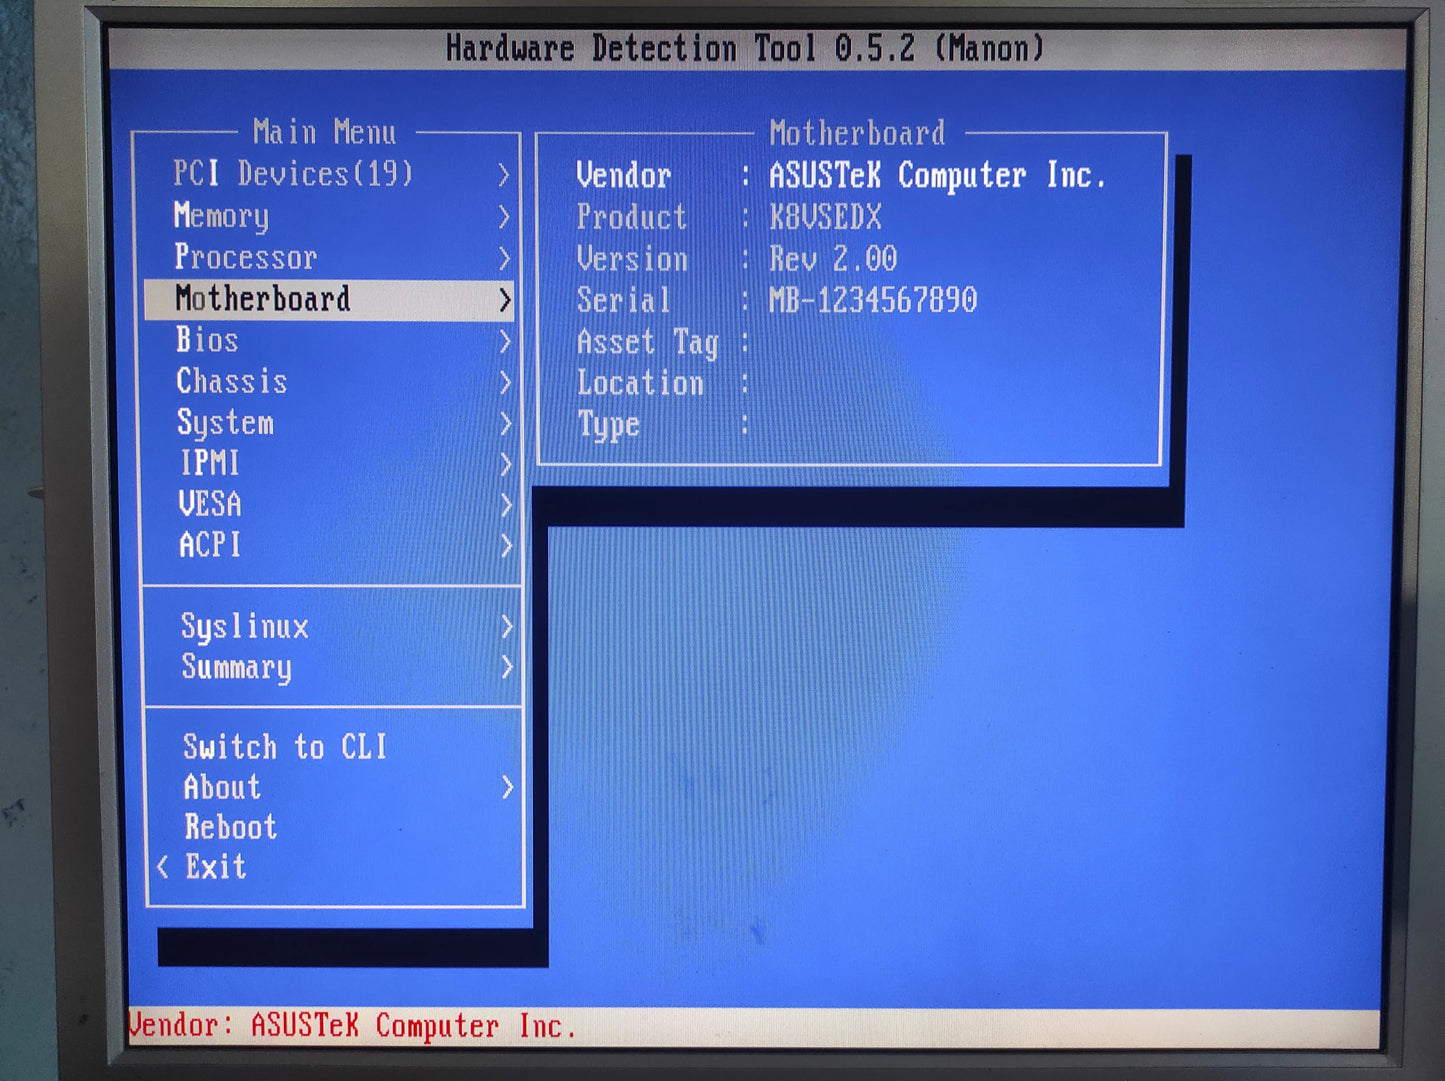Click the arrow next to Syslinux
This screenshot has width=1445, height=1081.
point(507,627)
